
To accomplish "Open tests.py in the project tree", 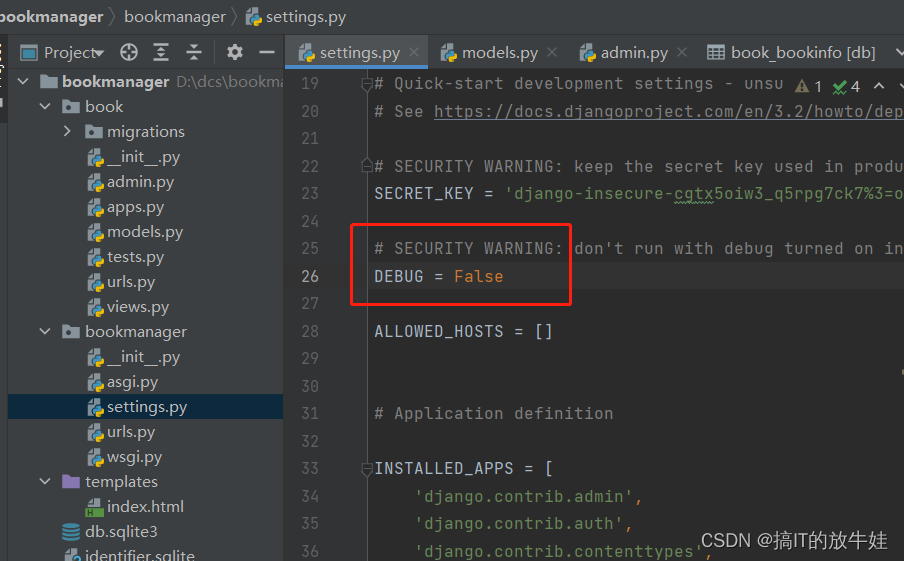I will (x=126, y=257).
